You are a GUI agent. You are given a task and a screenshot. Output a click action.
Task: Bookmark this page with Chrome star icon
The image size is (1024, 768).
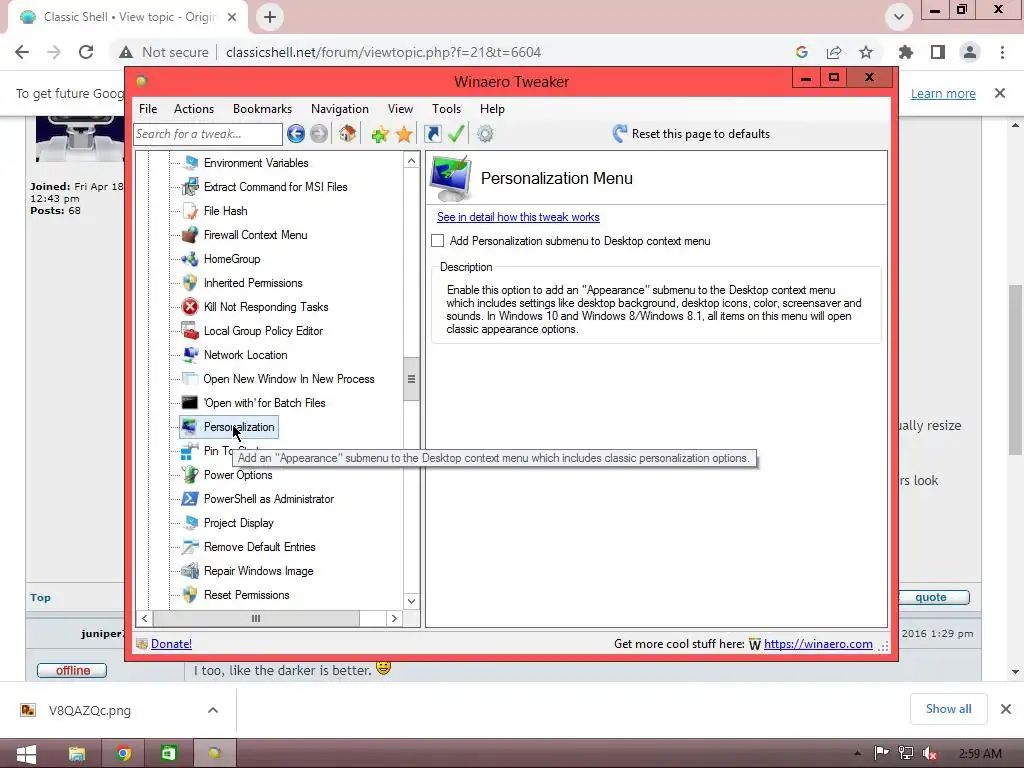[x=866, y=52]
